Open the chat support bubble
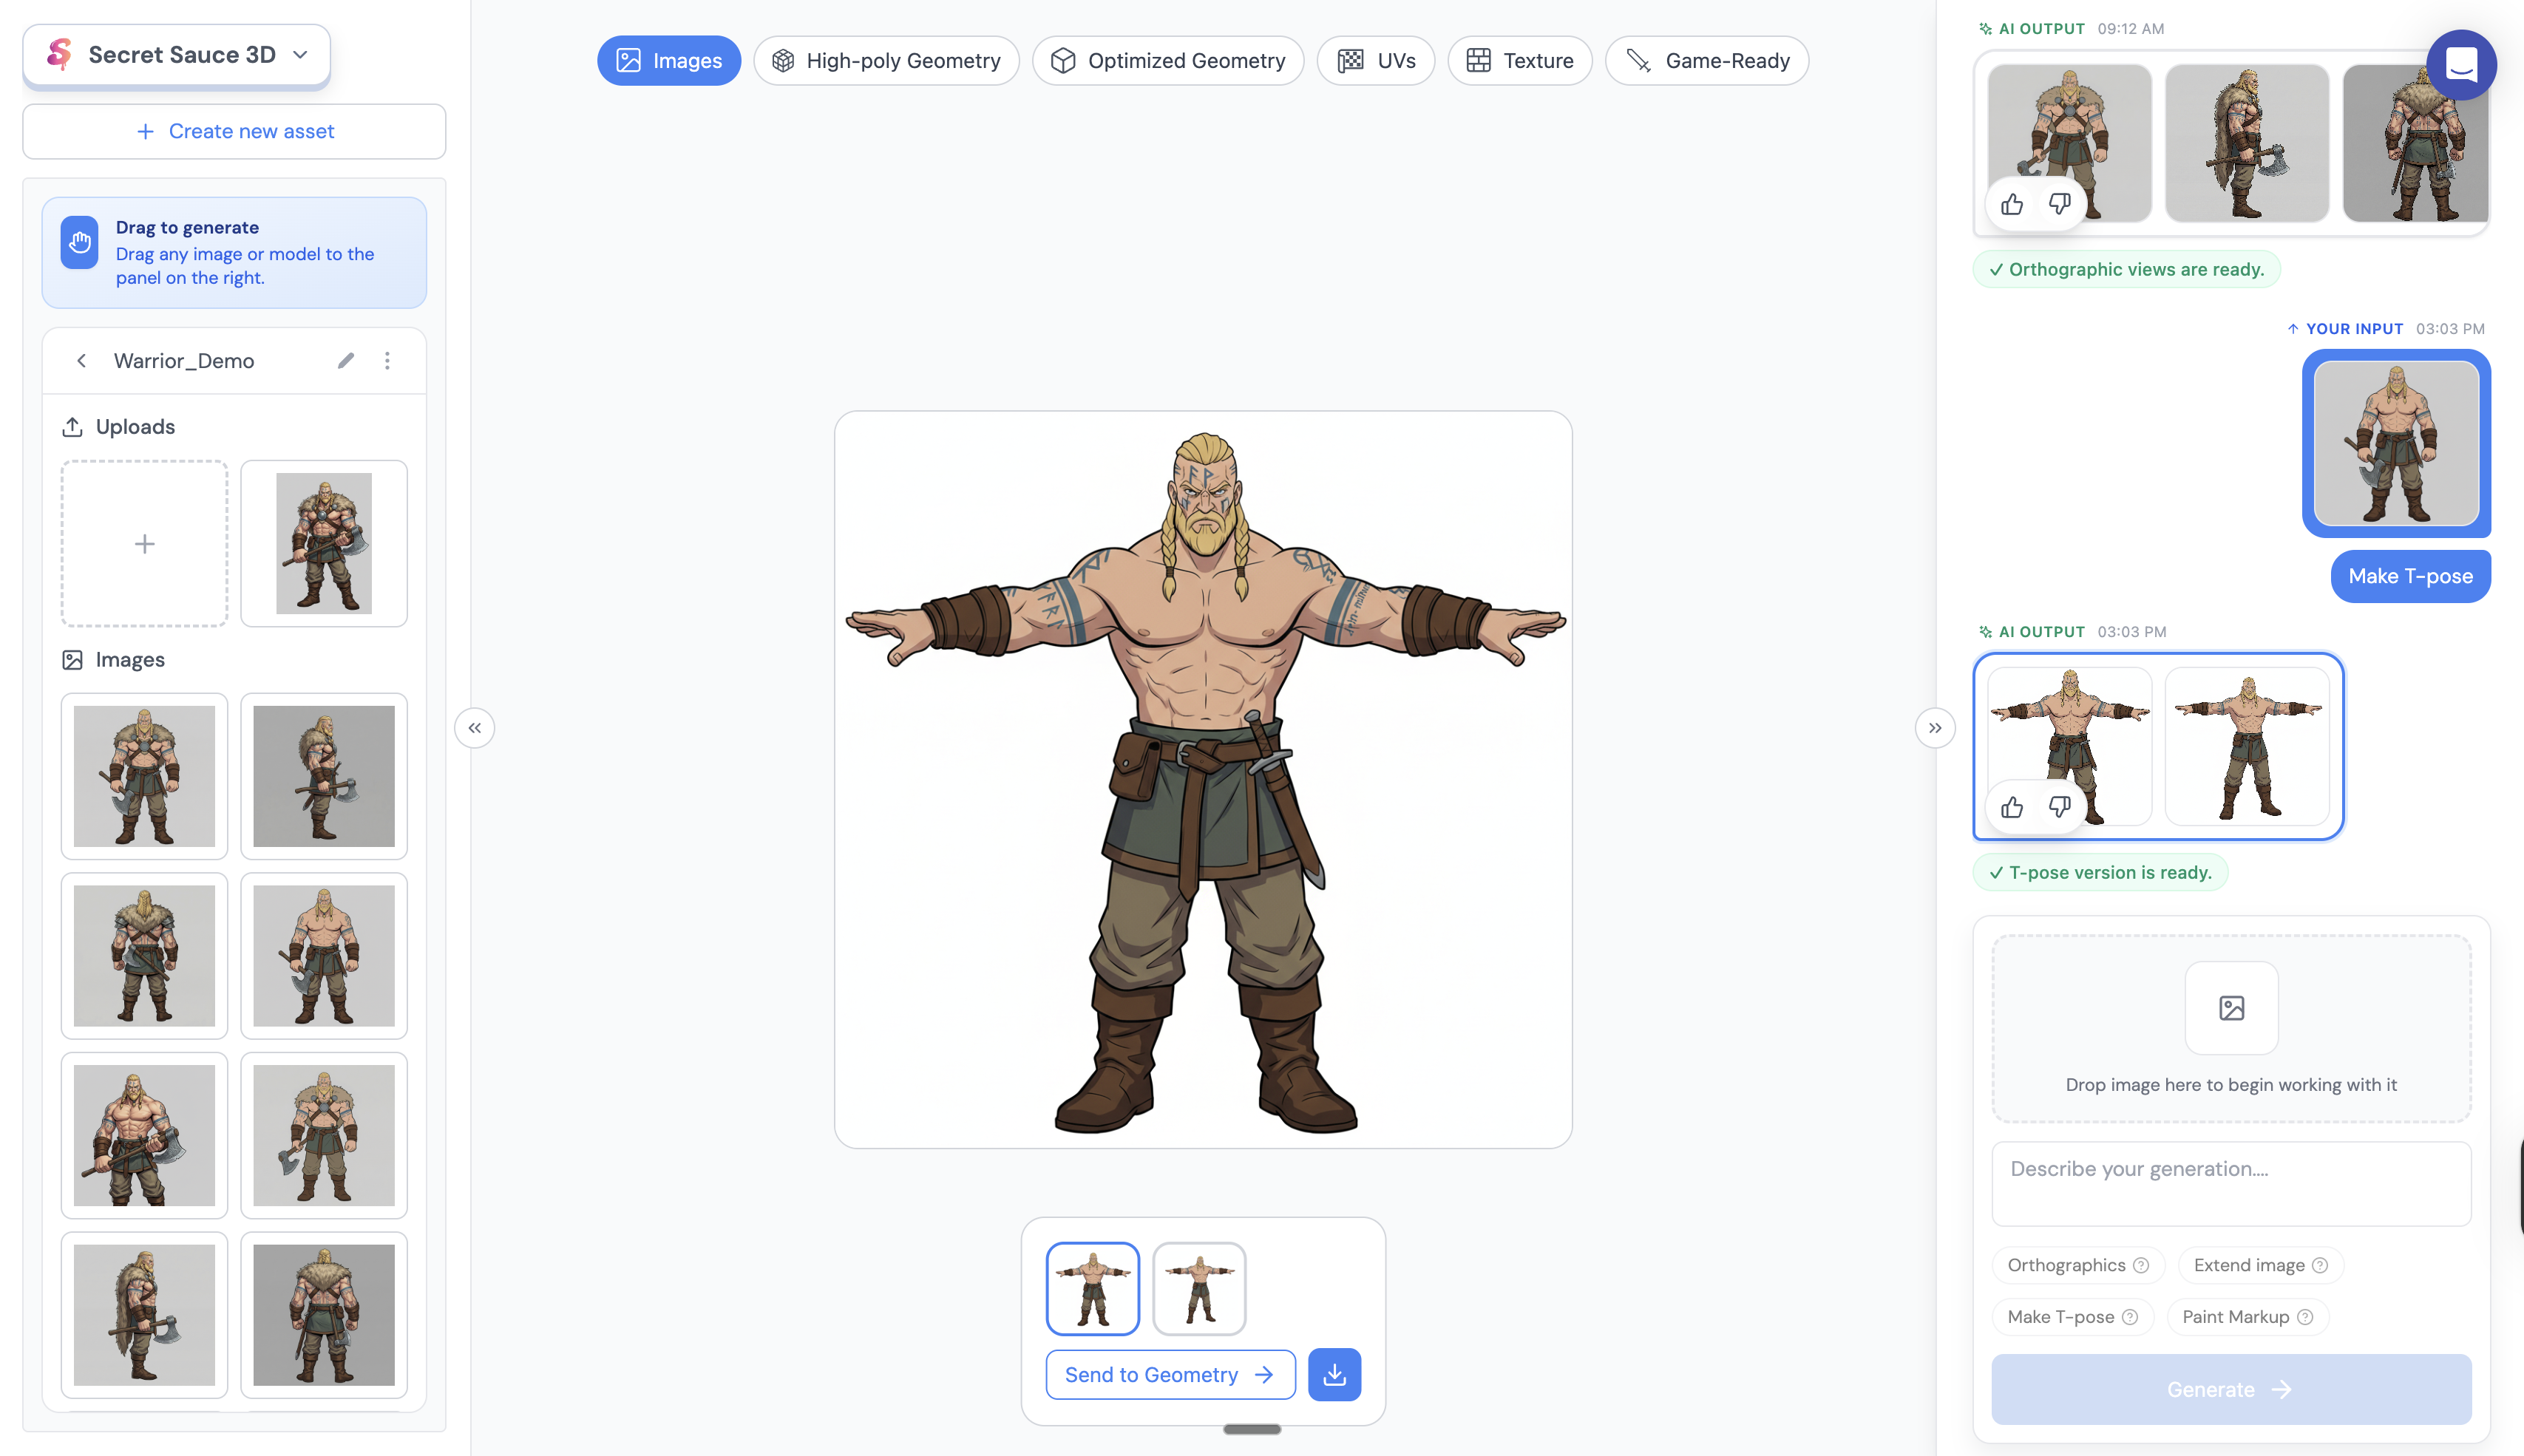 (2462, 64)
